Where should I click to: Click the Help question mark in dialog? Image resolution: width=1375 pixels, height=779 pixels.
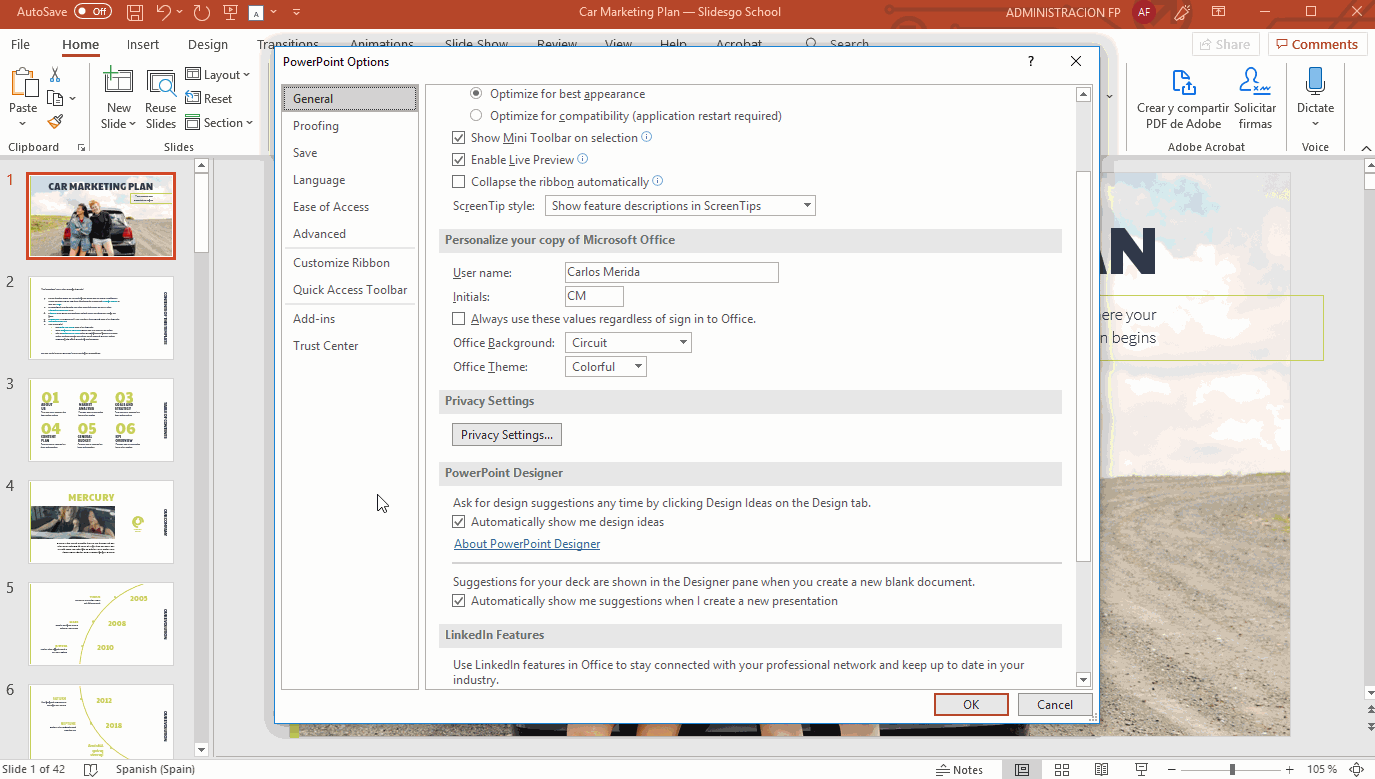point(1031,62)
